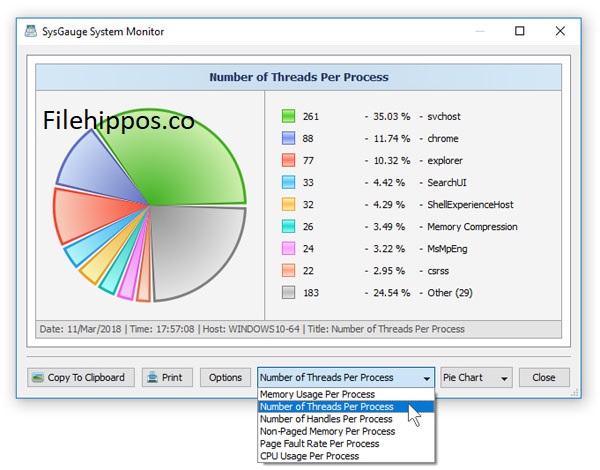Image resolution: width=600 pixels, height=470 pixels.
Task: Maximize the SysGauge window
Action: pyautogui.click(x=520, y=31)
